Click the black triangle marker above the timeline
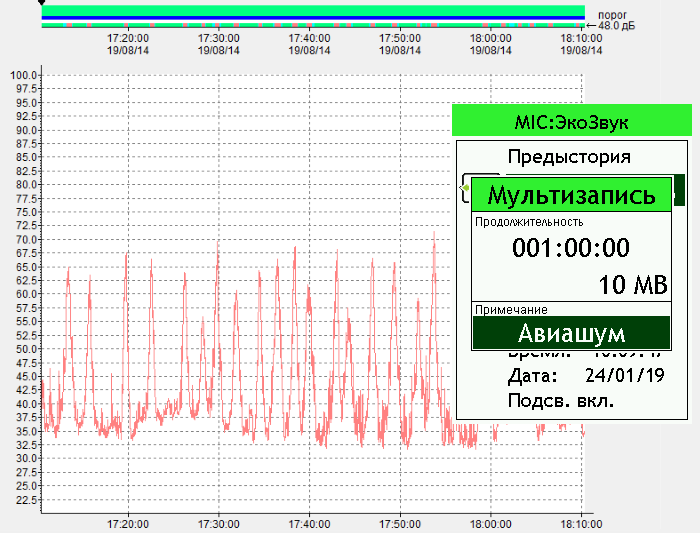The image size is (700, 533). click(41, 3)
